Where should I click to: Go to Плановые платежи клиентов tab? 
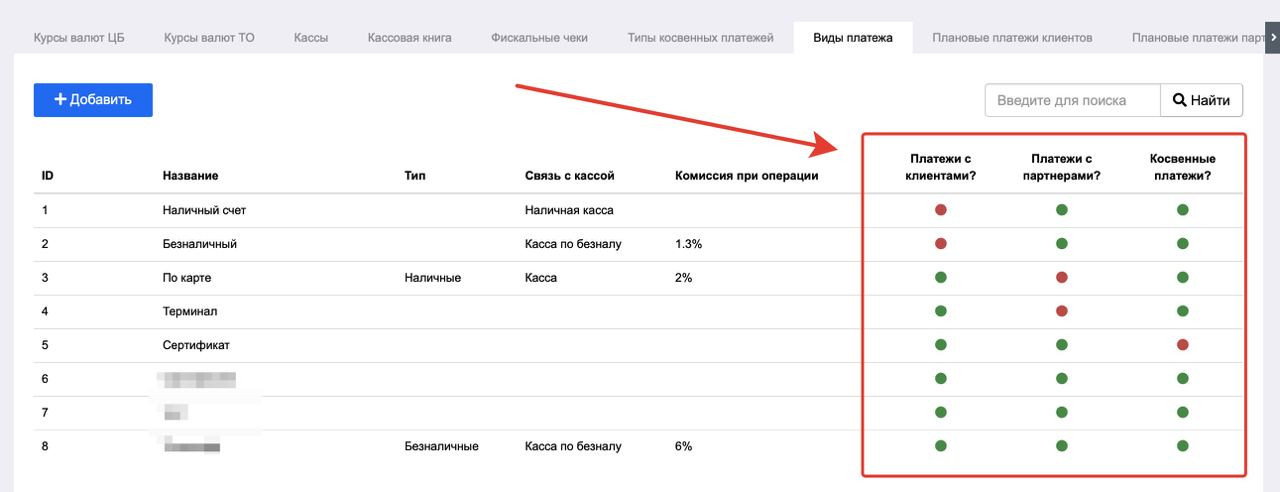click(1012, 38)
